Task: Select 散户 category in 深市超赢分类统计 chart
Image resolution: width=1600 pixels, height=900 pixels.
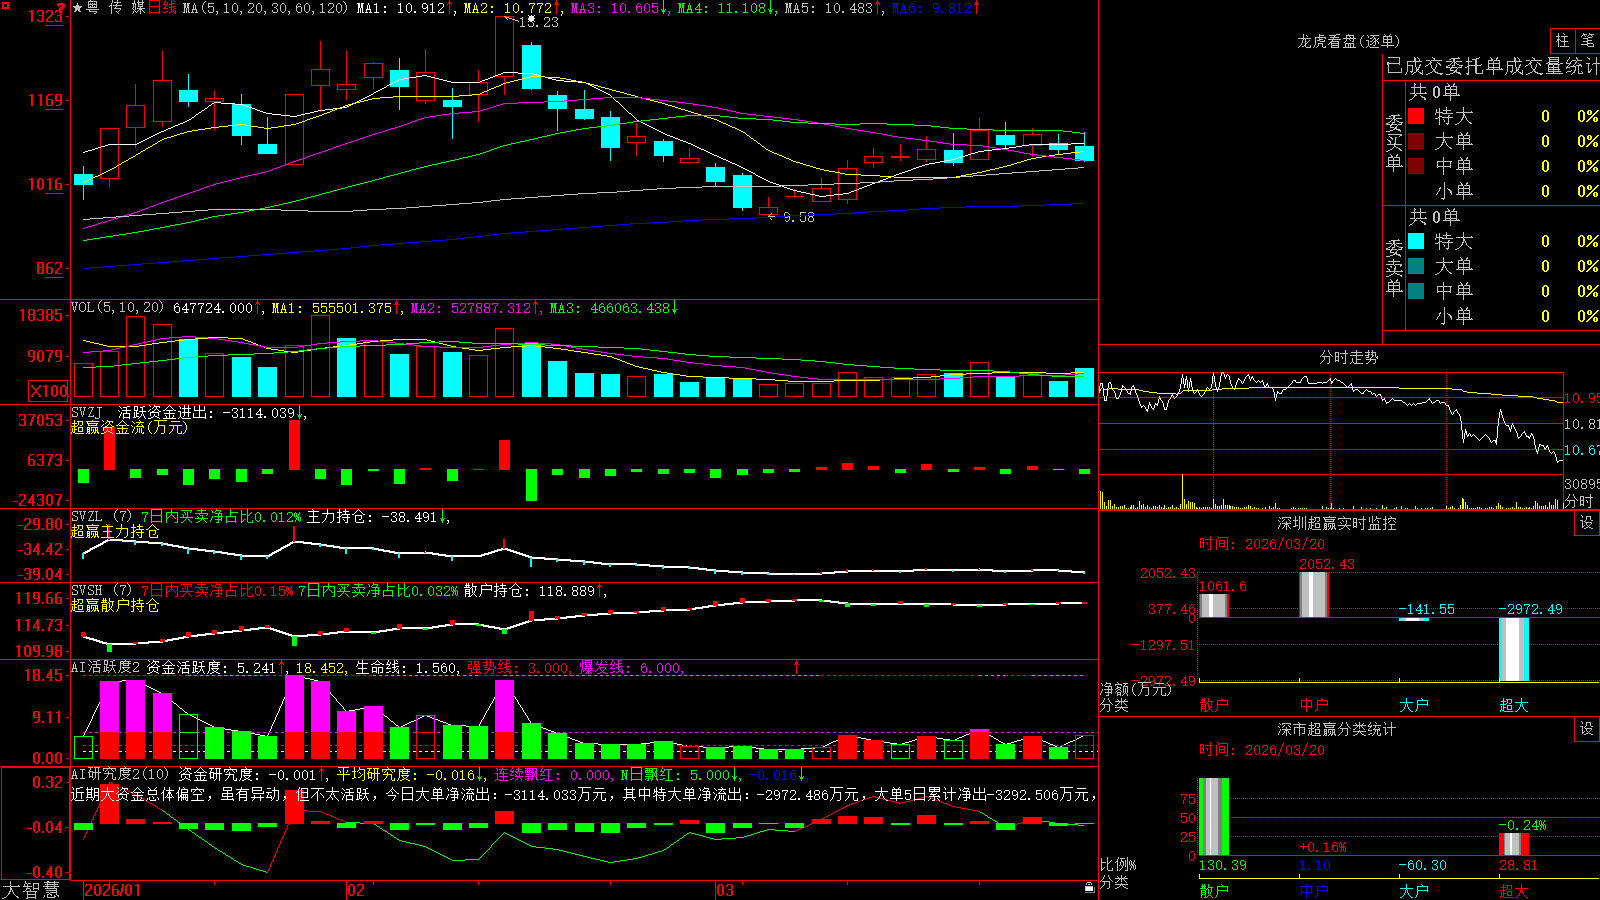Action: 1214,891
